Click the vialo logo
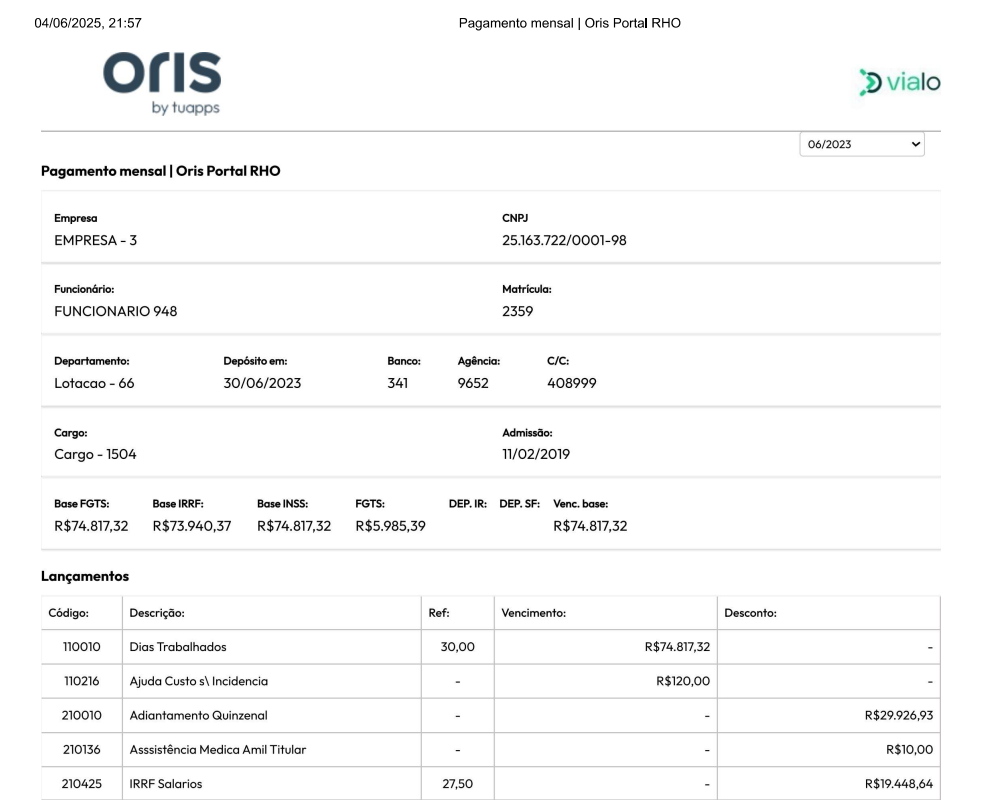982x800 pixels. click(x=899, y=82)
